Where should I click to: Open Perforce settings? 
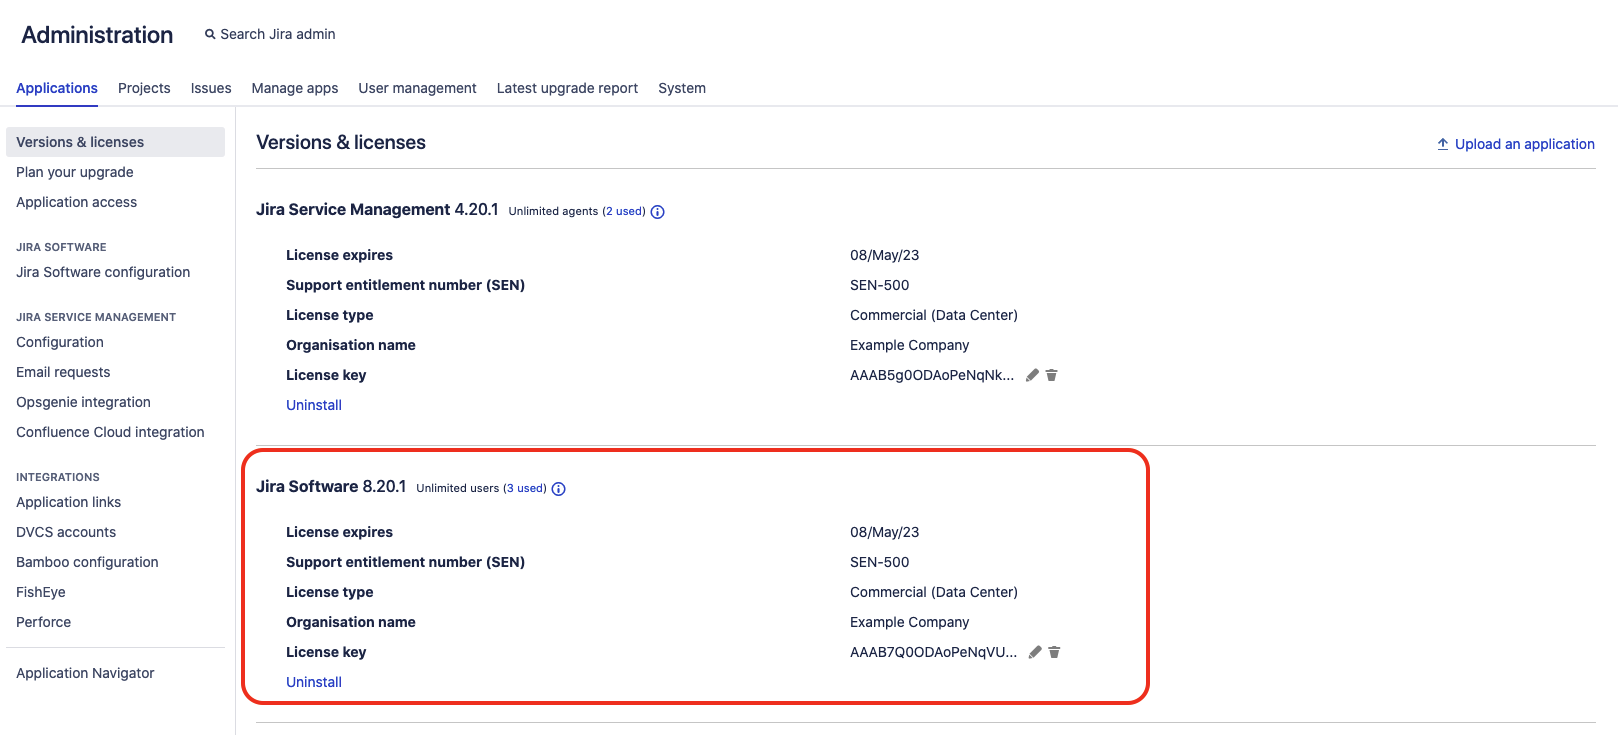pos(43,622)
